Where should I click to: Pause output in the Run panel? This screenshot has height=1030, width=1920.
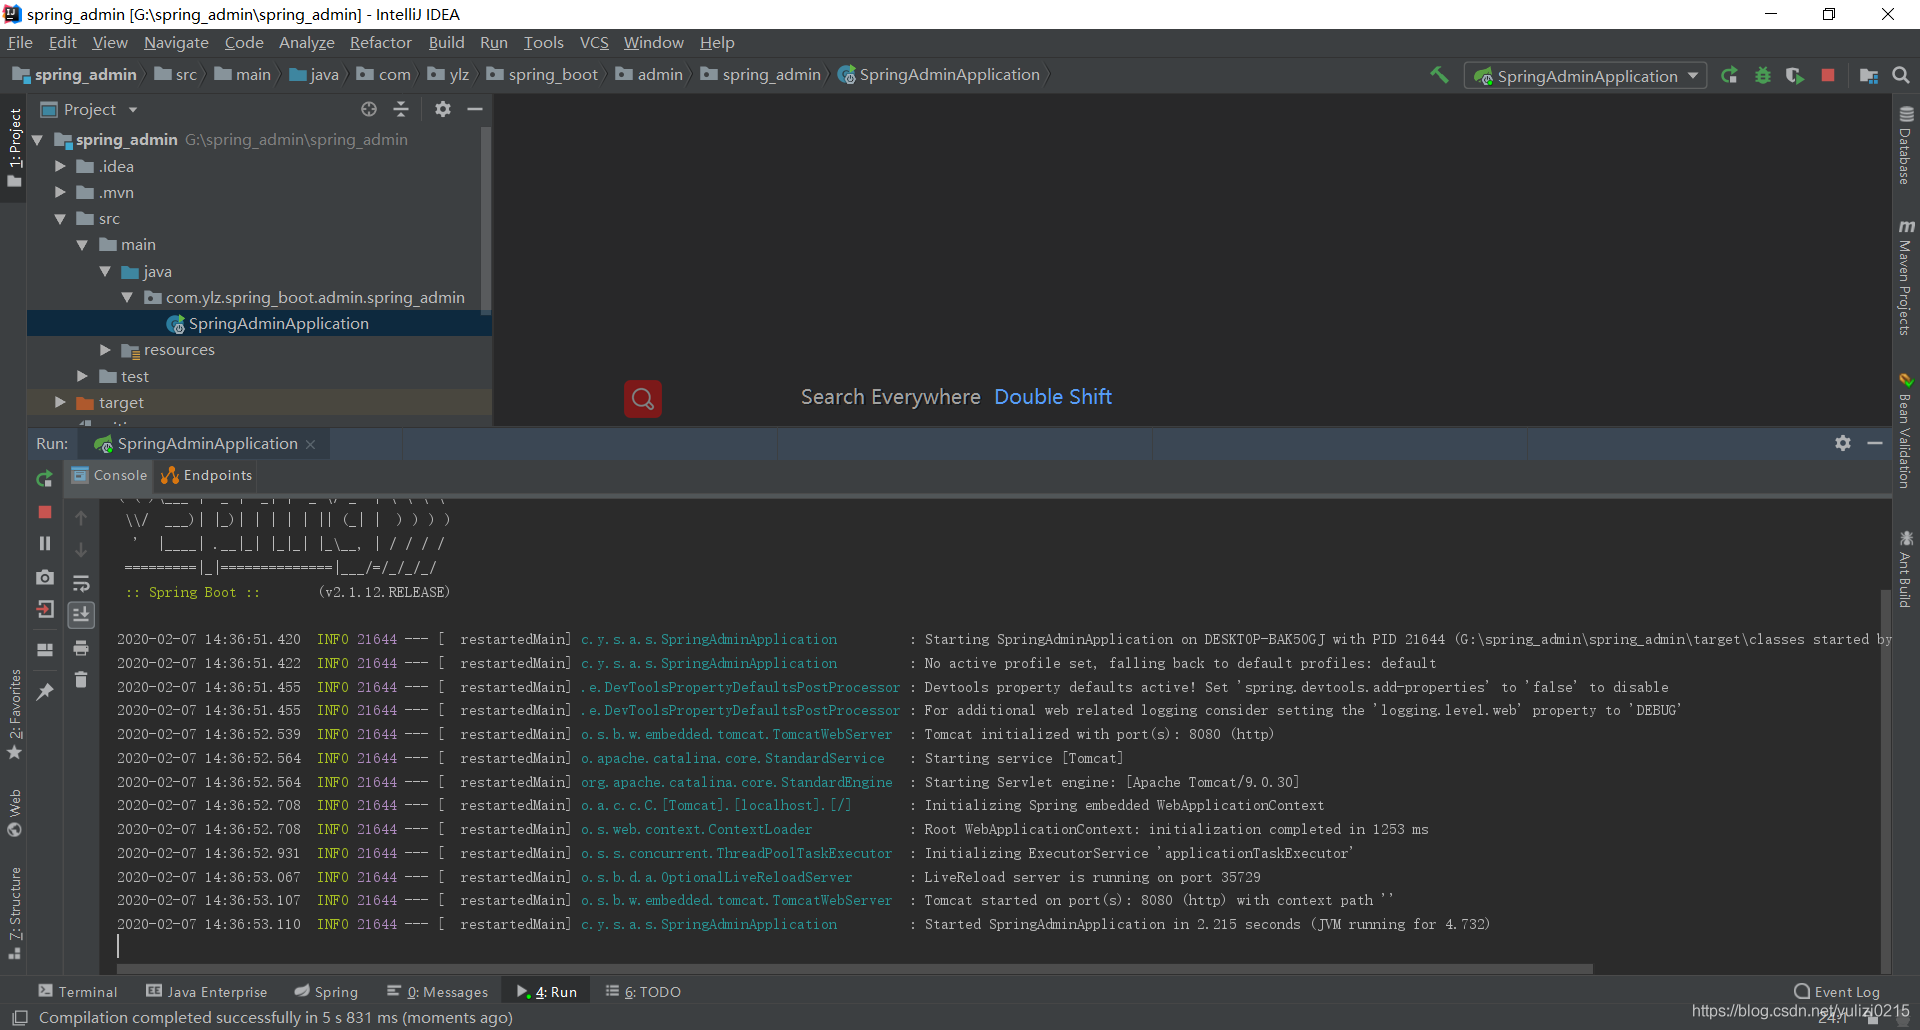pos(45,543)
